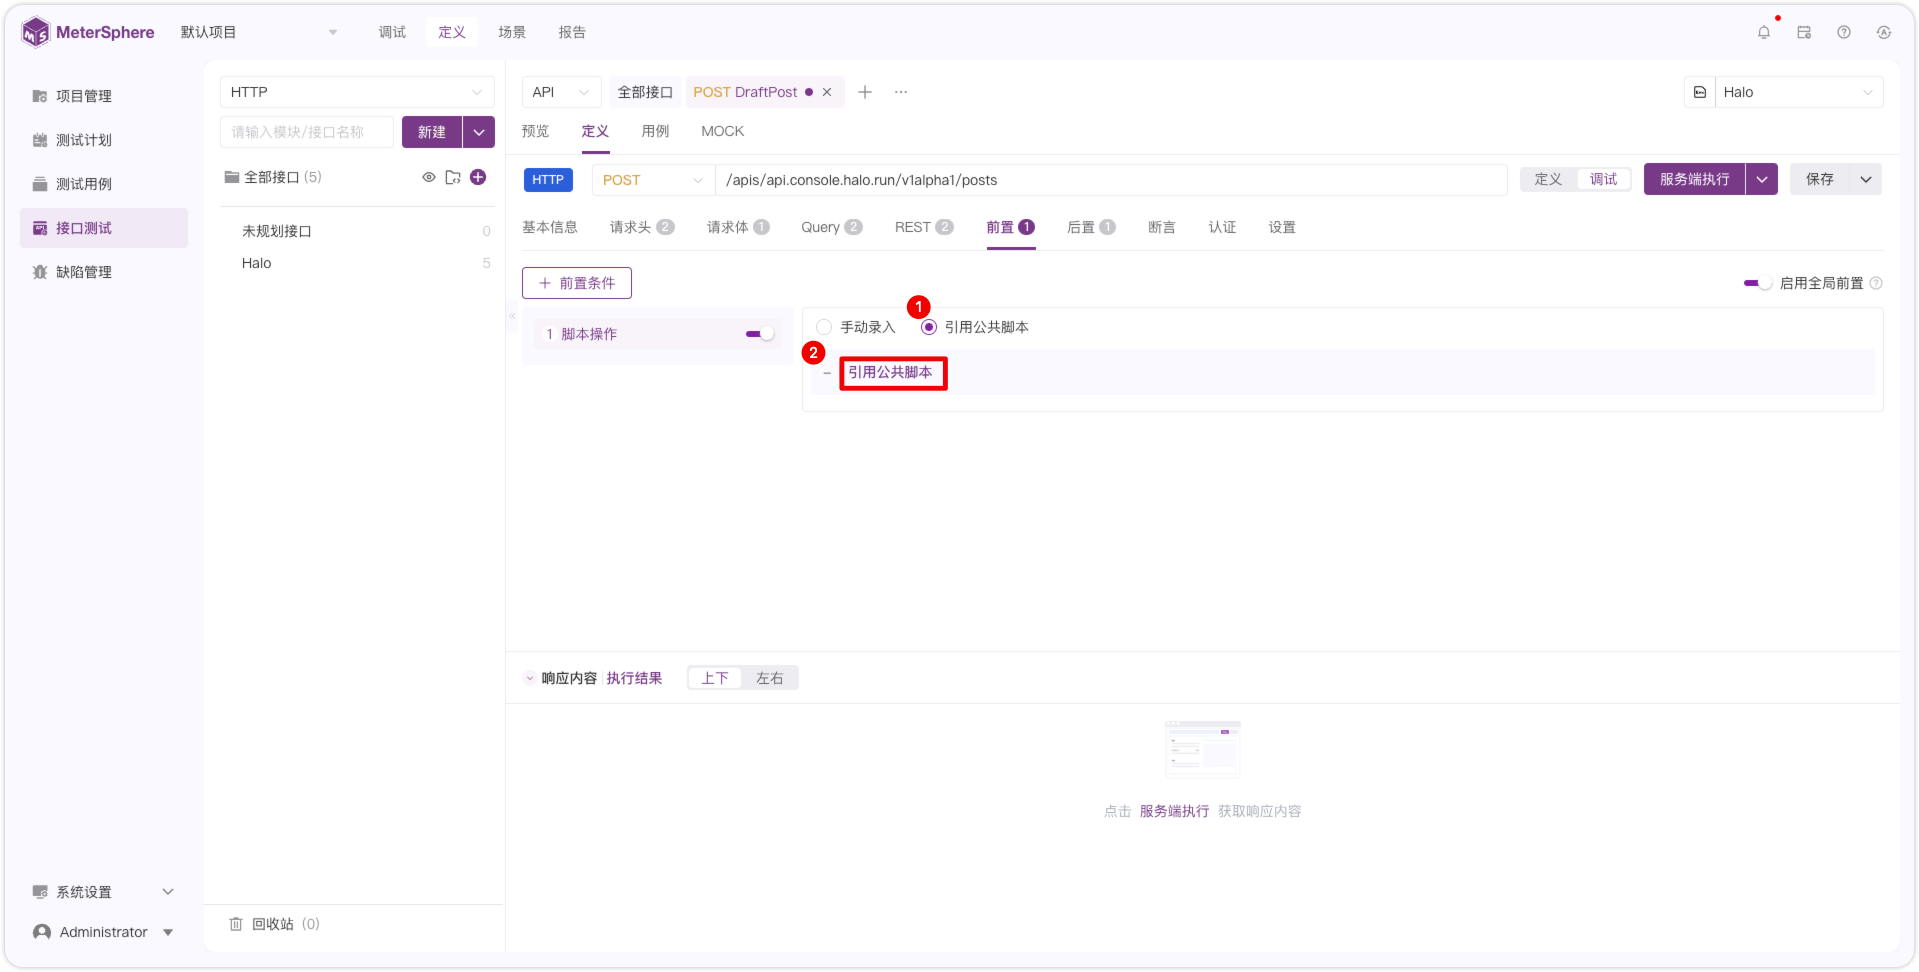This screenshot has width=1919, height=972.
Task: Toggle 启用全局前置 switch
Action: coord(1757,283)
